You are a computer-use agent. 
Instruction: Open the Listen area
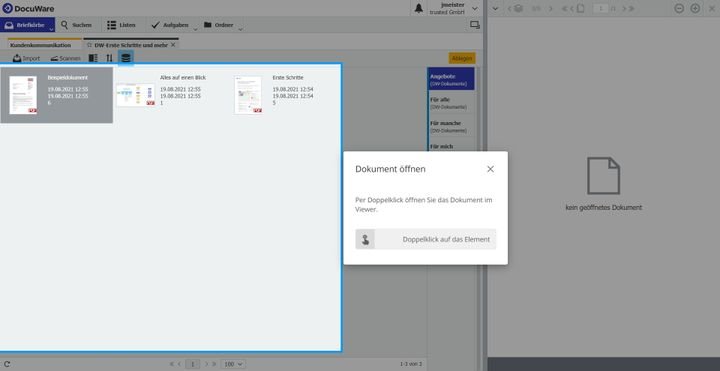tap(121, 25)
